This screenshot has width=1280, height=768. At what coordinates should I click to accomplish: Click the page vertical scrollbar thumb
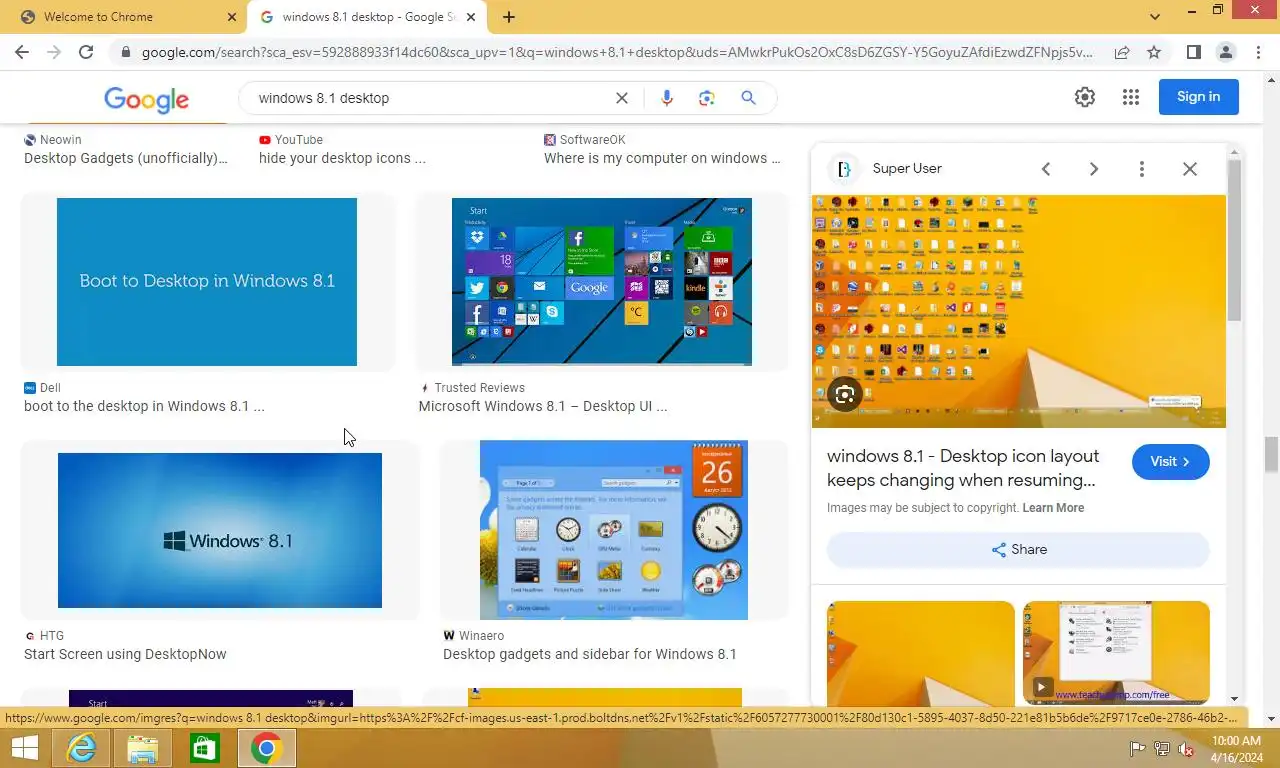point(1271,455)
